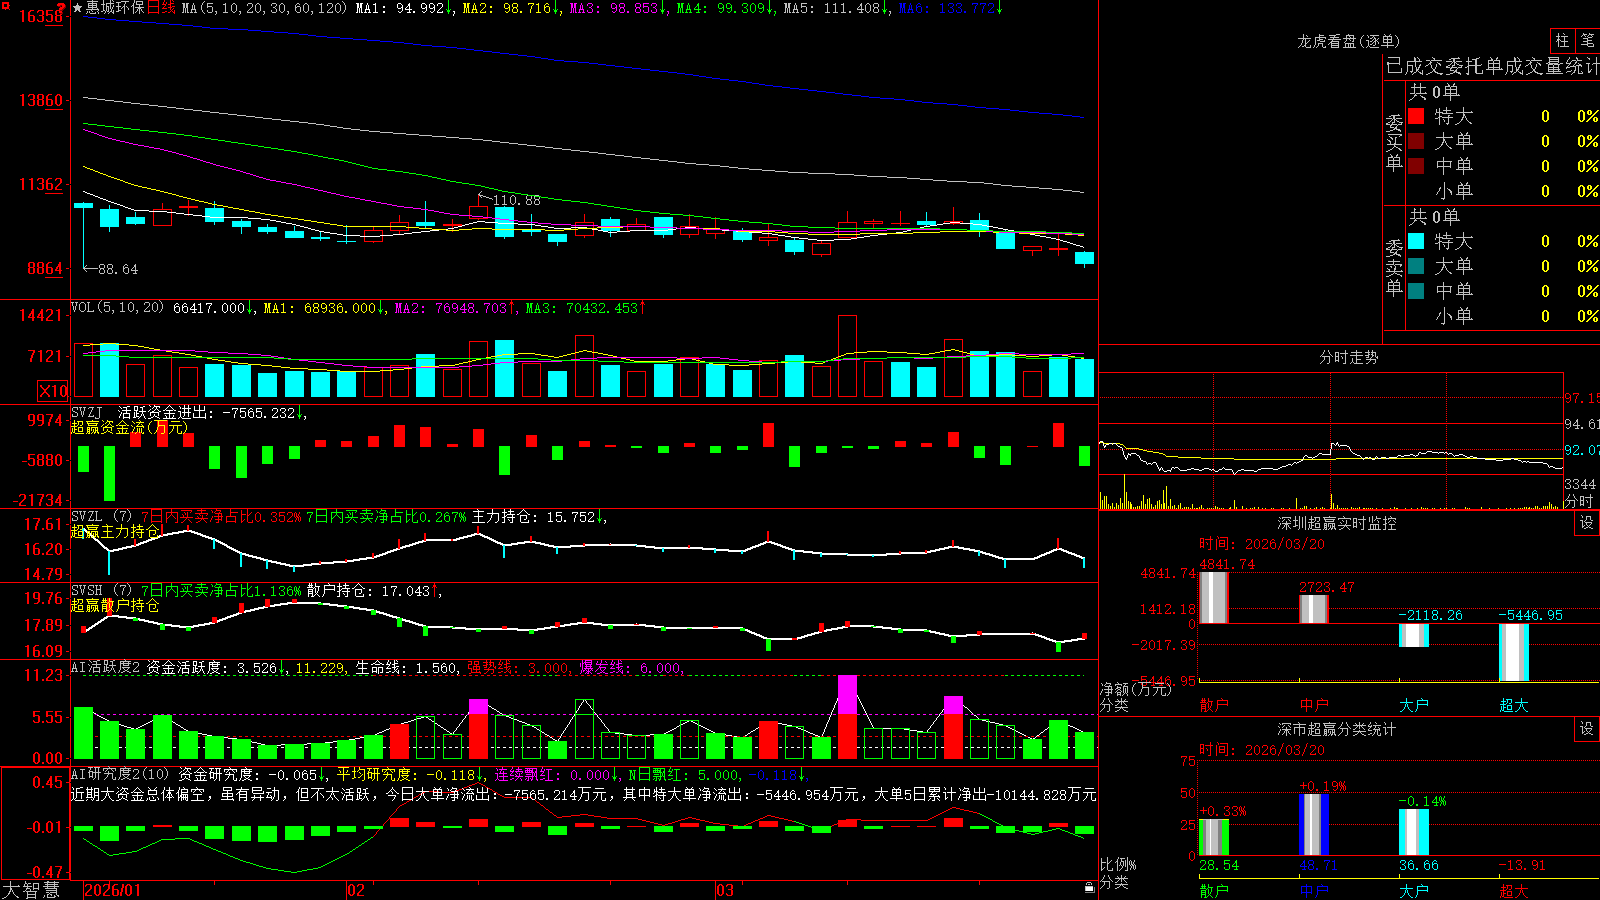Click the 03 month marker on the time axis

pyautogui.click(x=725, y=890)
